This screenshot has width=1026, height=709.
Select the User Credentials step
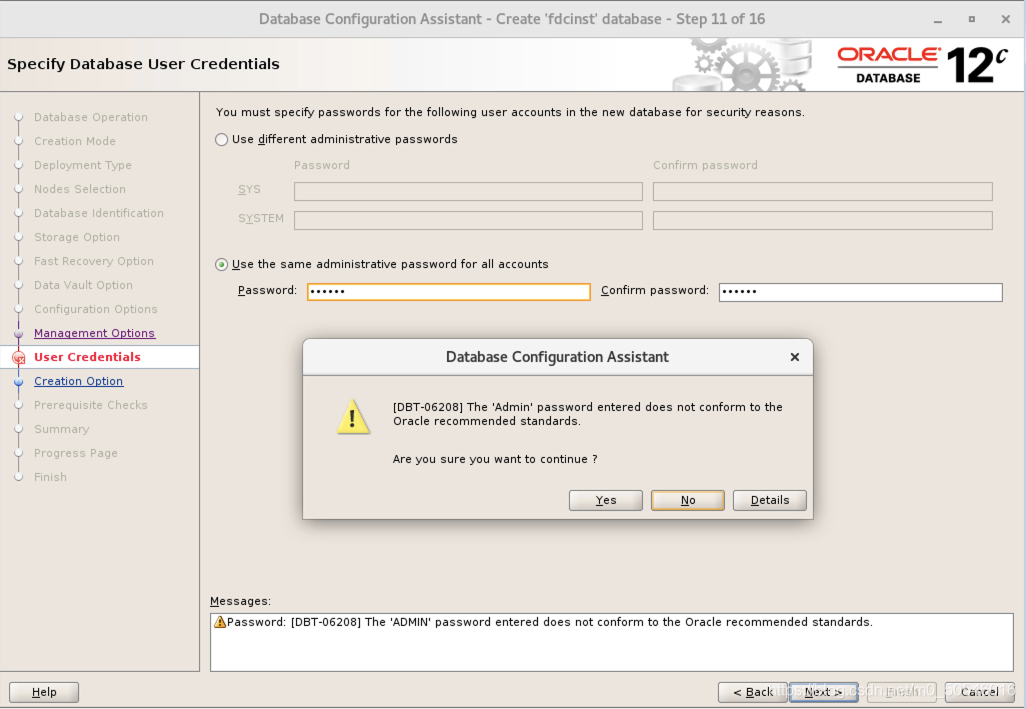click(x=87, y=357)
